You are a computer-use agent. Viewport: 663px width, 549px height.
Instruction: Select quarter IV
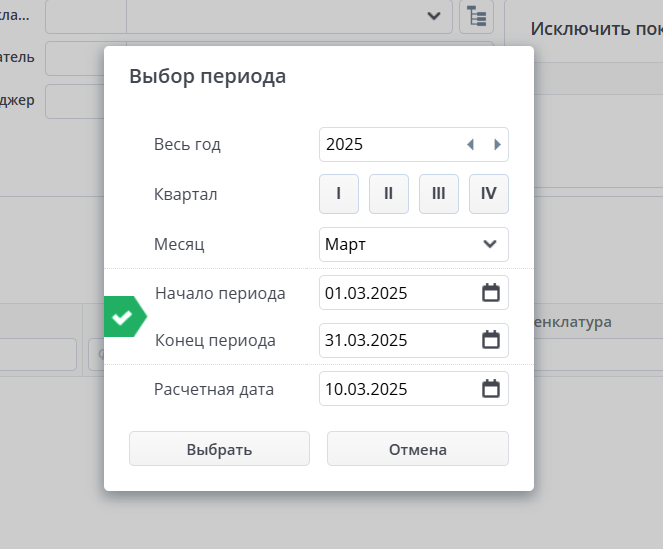pos(489,194)
